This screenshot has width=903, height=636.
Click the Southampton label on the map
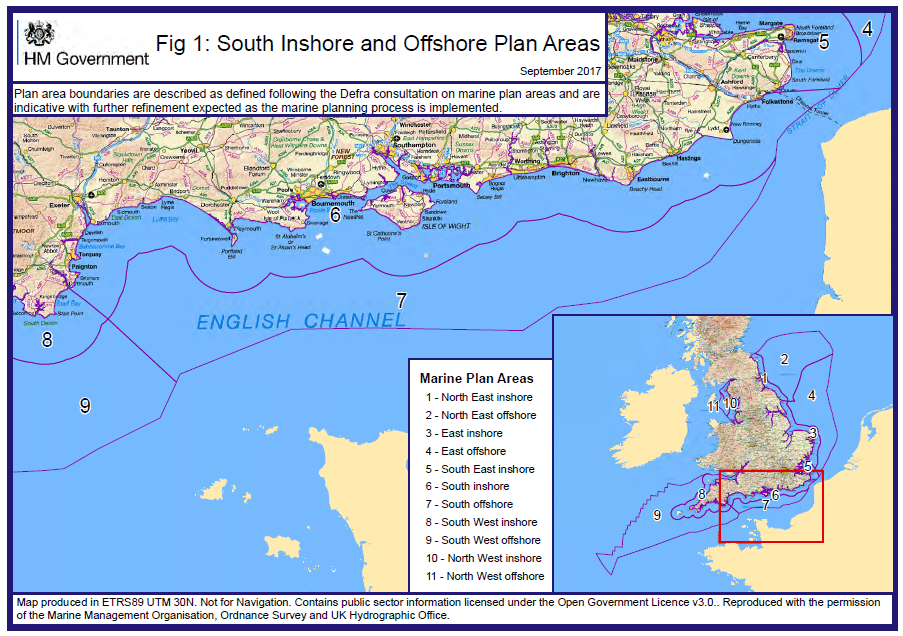tap(414, 145)
